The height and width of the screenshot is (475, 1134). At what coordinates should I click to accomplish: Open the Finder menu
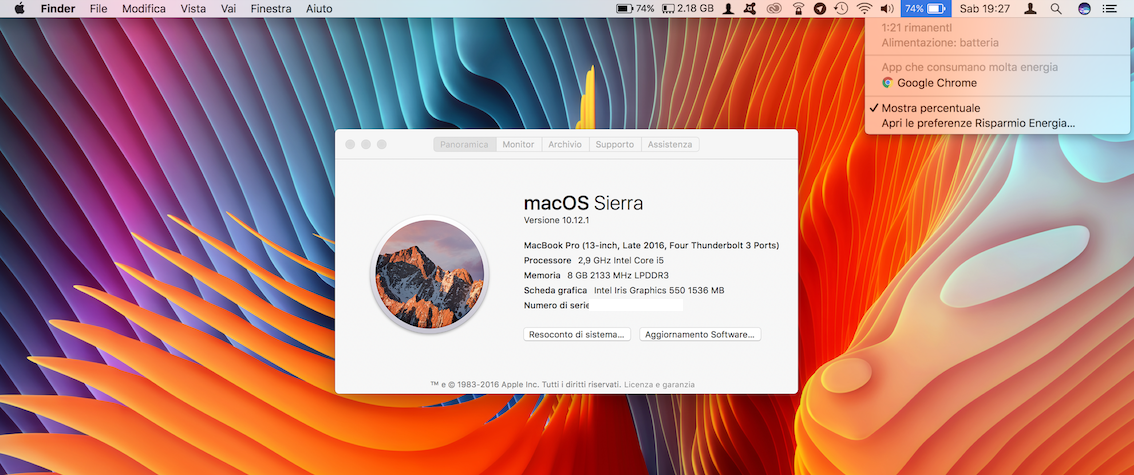[58, 9]
